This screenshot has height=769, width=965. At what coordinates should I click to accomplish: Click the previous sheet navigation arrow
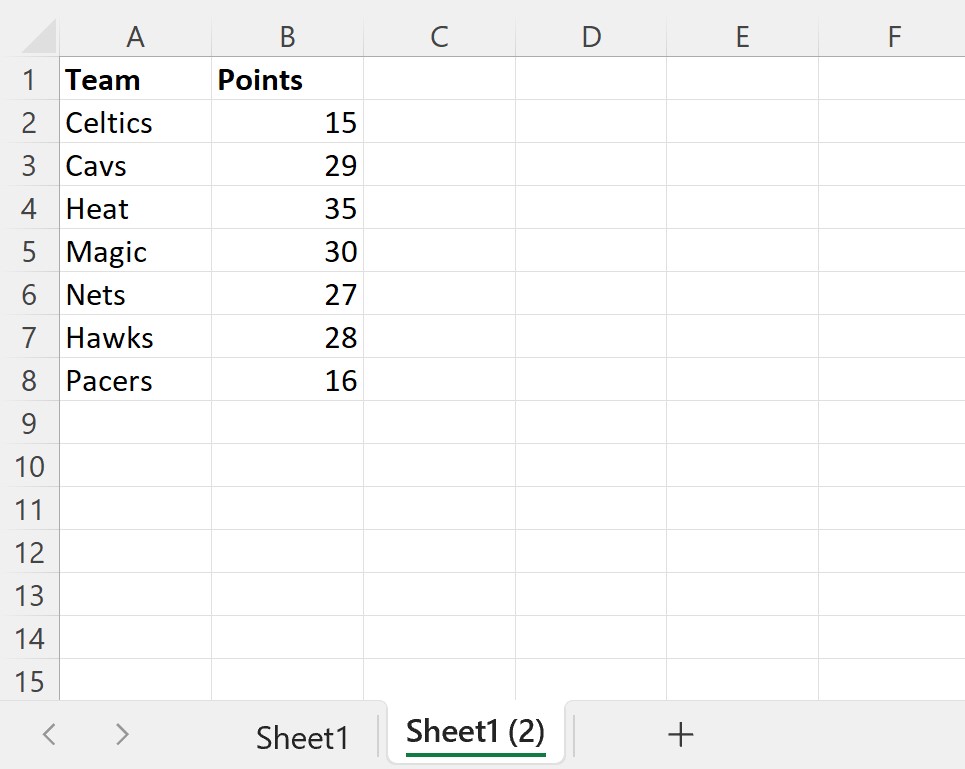pos(49,735)
